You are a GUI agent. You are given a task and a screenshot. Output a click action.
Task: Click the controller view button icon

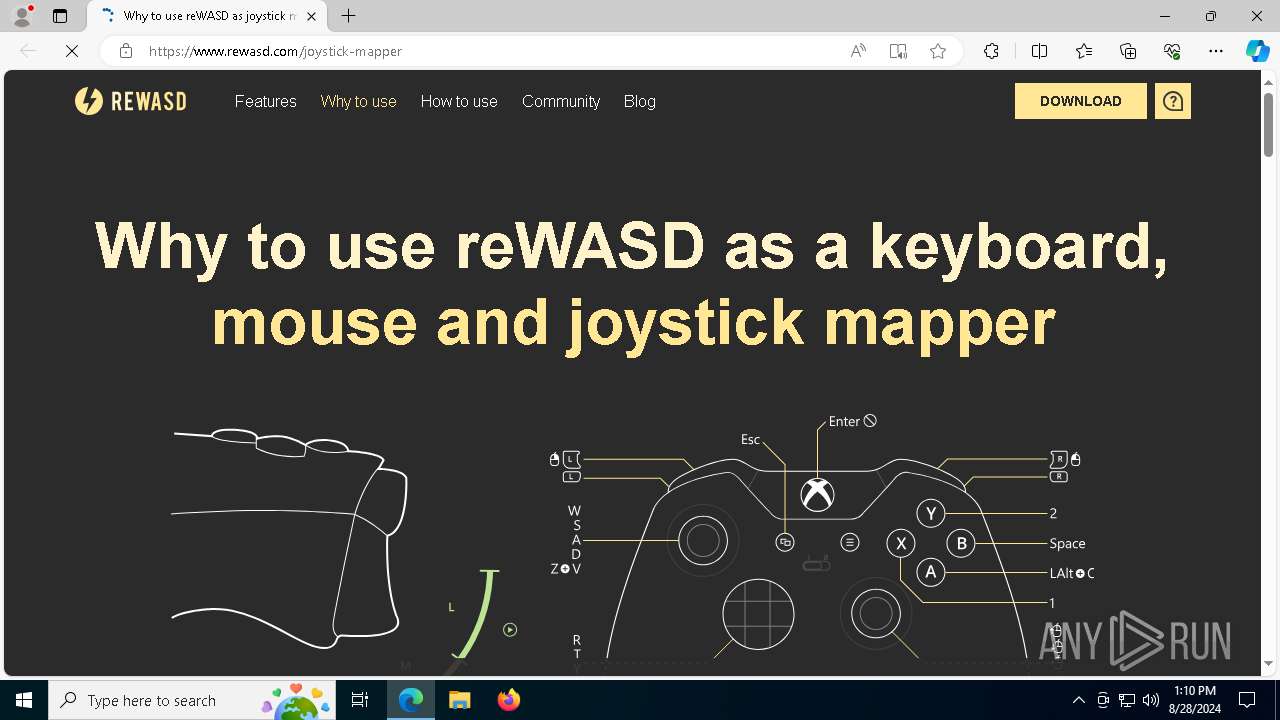point(785,542)
